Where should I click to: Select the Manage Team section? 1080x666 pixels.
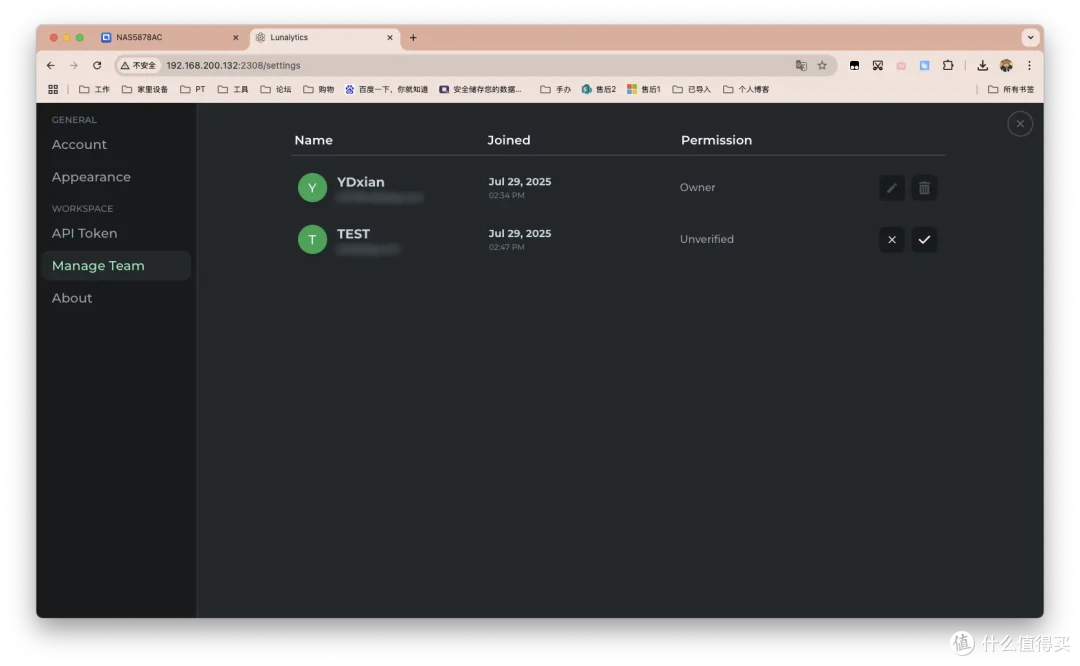coord(116,266)
